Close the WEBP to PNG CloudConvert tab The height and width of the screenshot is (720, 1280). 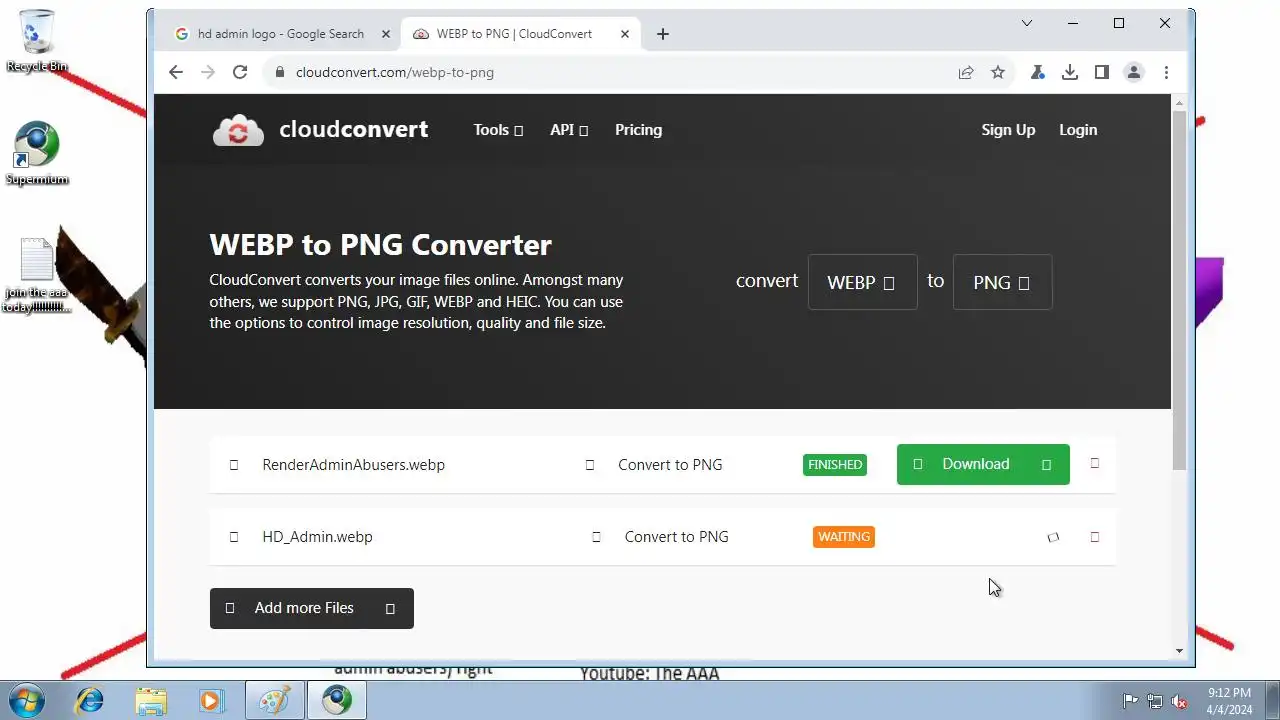(x=625, y=34)
